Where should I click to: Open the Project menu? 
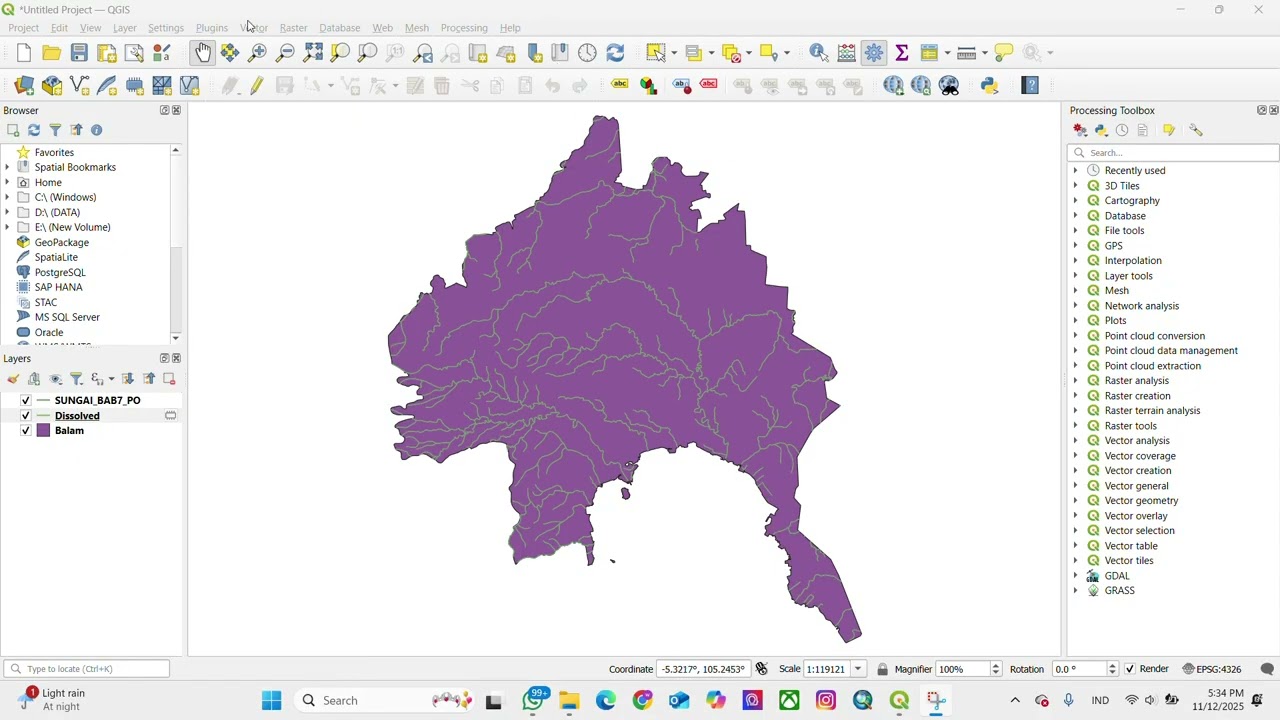(x=23, y=28)
